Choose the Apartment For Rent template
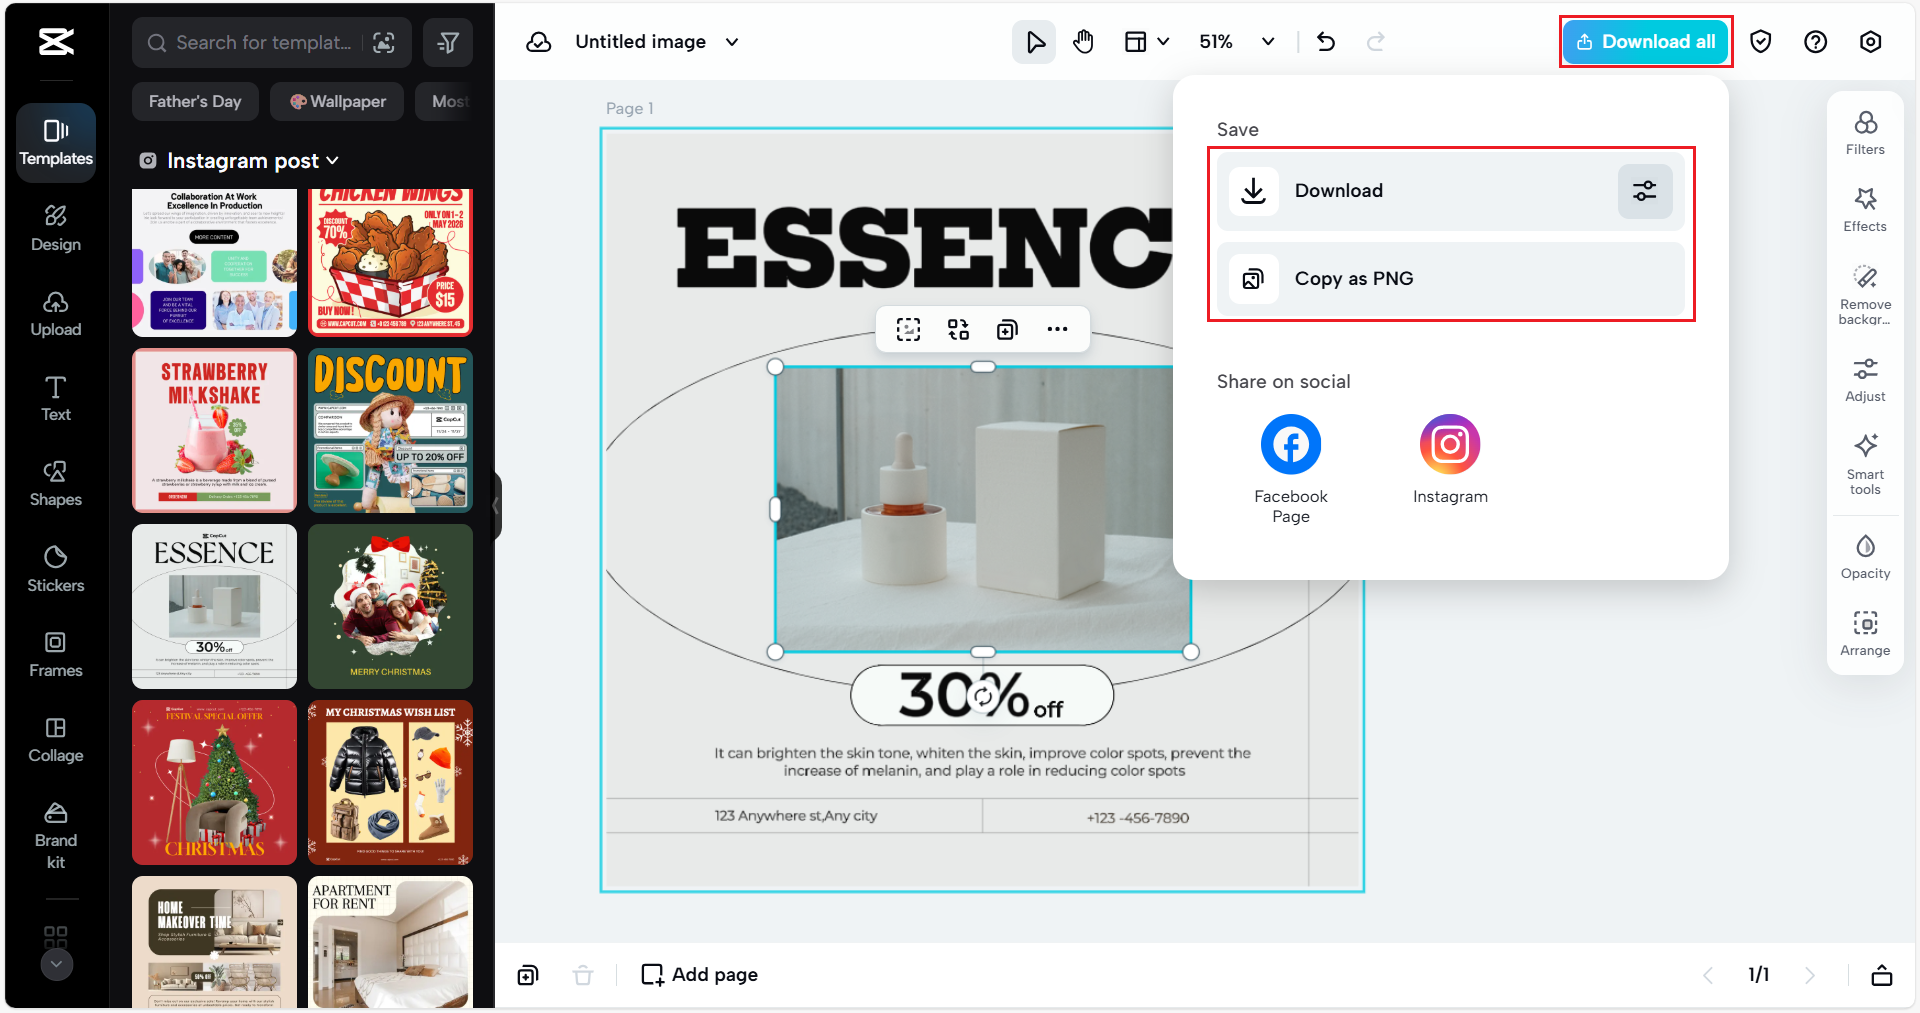This screenshot has height=1013, width=1920. coord(390,942)
